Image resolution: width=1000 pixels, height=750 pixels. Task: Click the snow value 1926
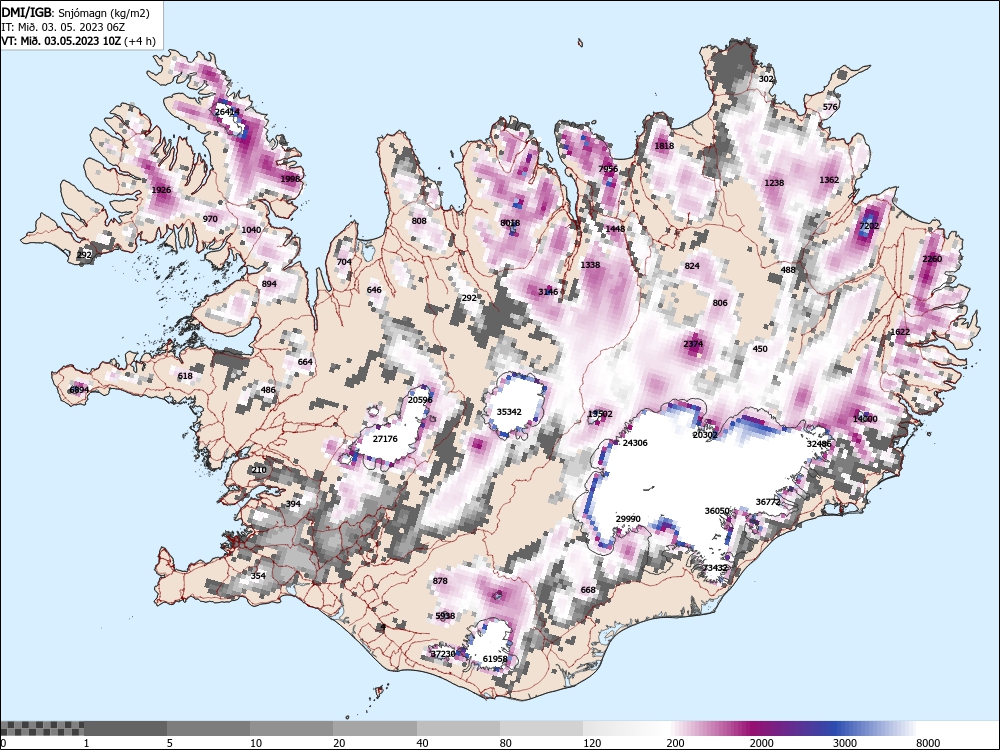[161, 190]
